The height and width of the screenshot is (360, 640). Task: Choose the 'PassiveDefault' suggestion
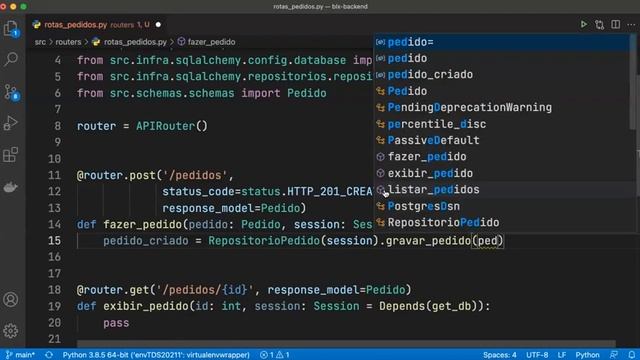(502, 140)
